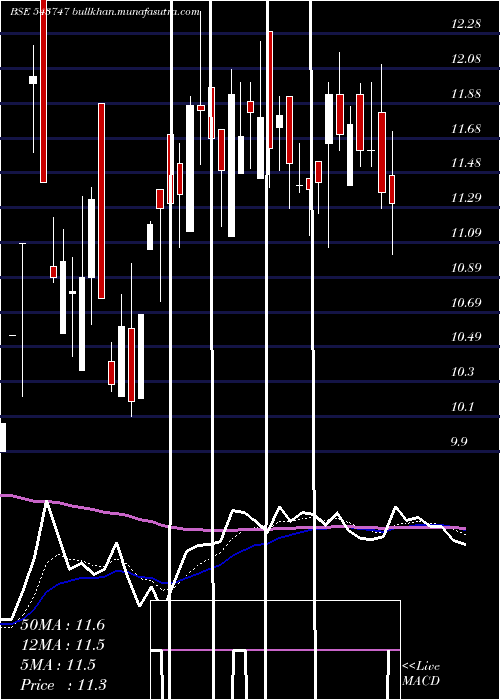Click the 10.89 price axis label
This screenshot has width=500, height=700.
[x=466, y=268]
